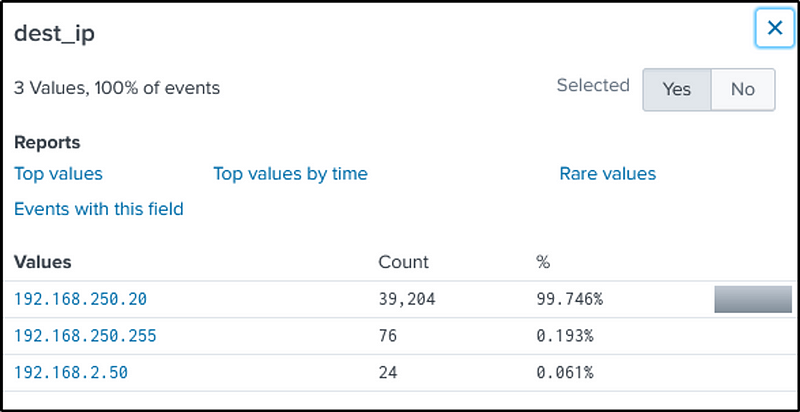Click the dest_ip field title
The image size is (800, 412).
(54, 33)
